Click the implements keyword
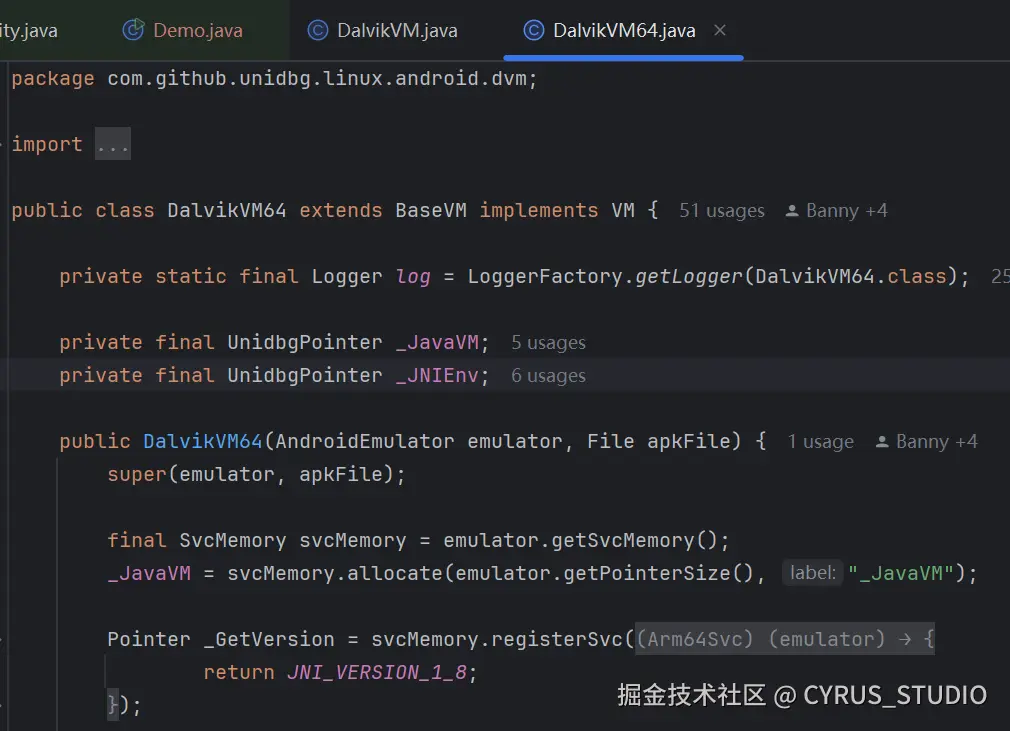The width and height of the screenshot is (1010, 731). (538, 211)
